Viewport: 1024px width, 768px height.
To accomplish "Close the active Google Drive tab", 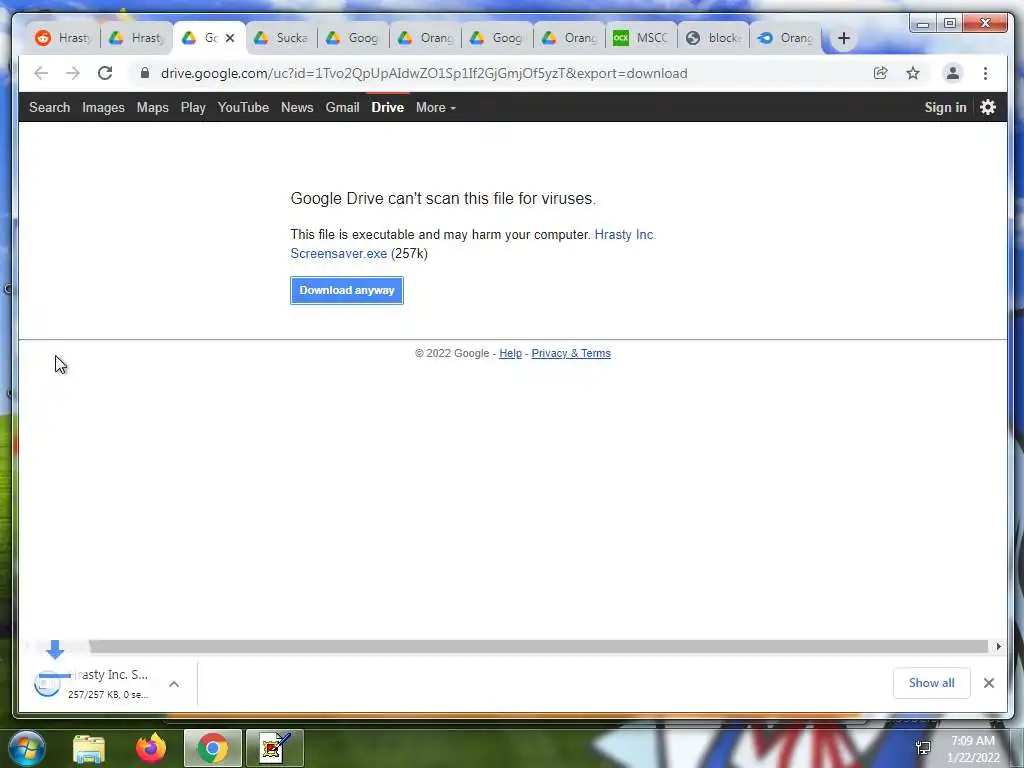I will click(x=230, y=38).
